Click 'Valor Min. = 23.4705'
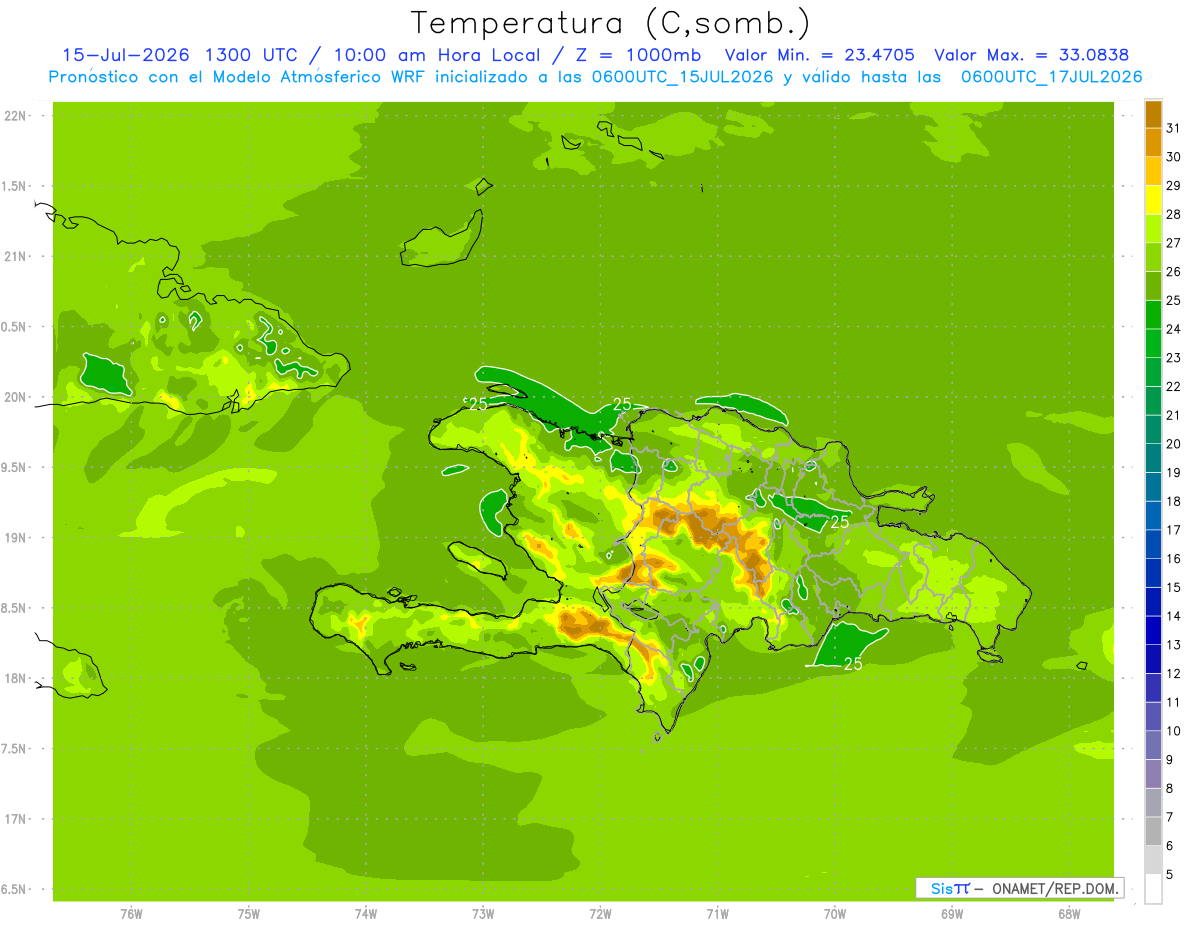1200x927 pixels. [x=819, y=55]
